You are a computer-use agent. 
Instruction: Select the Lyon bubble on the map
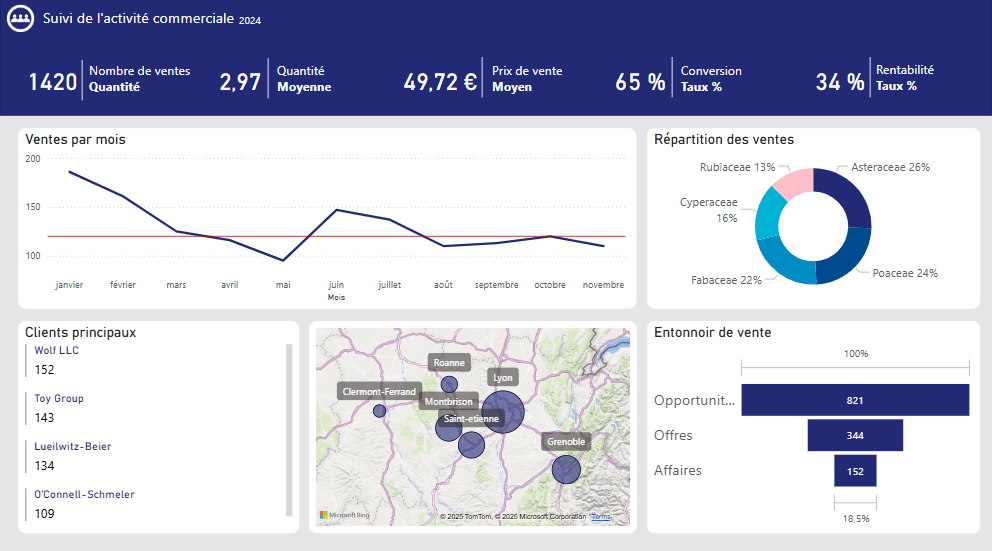(503, 411)
